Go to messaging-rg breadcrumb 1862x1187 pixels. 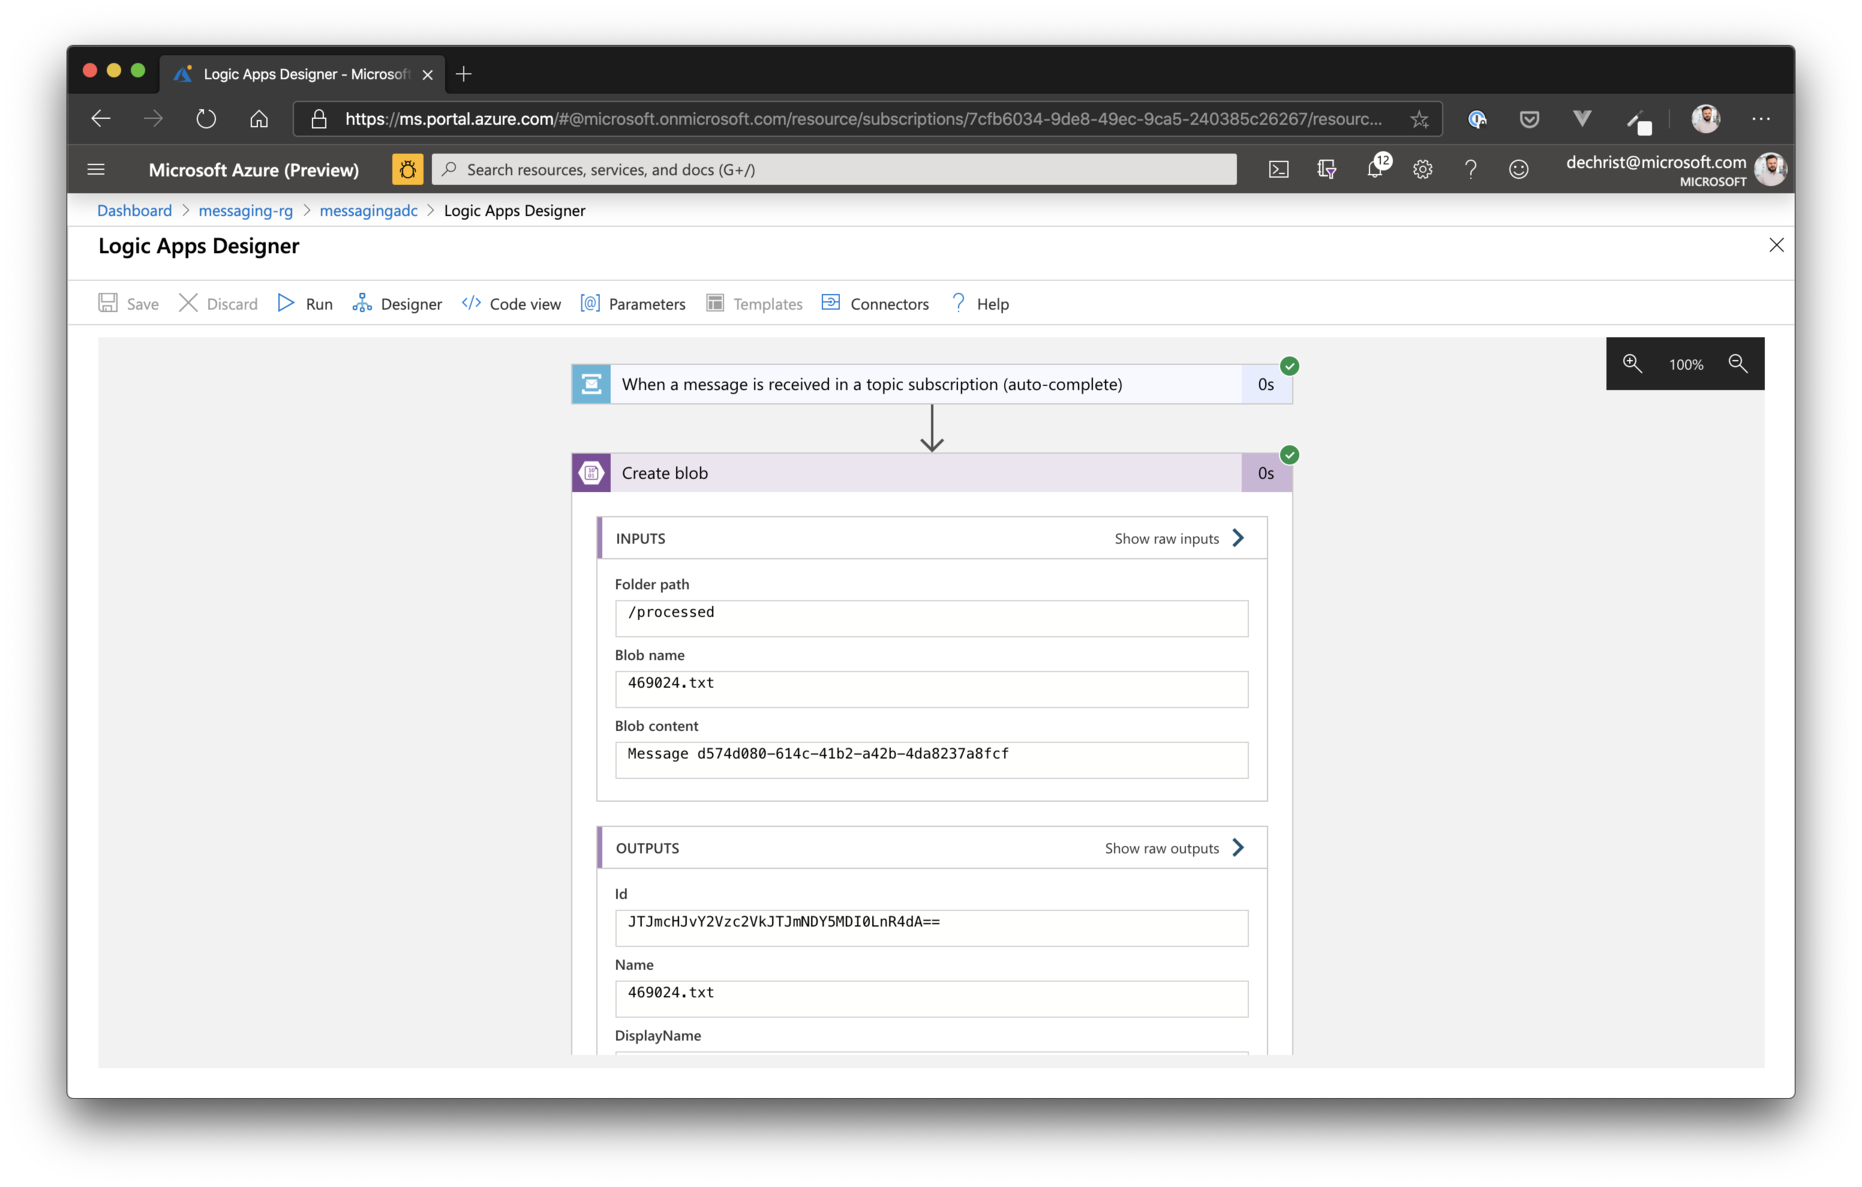[x=245, y=210]
